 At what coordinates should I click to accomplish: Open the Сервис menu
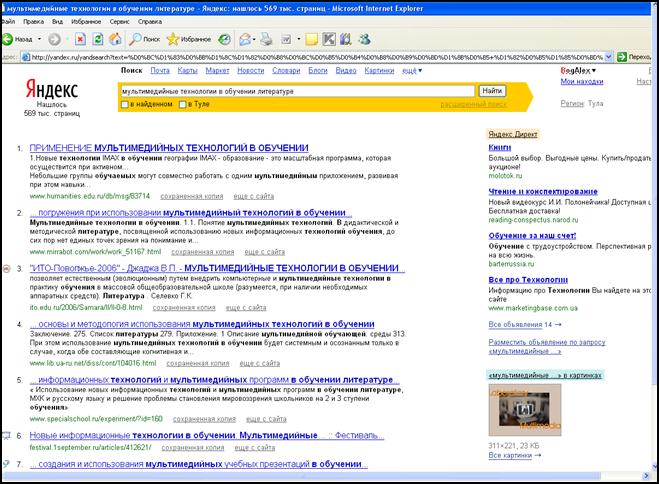tap(119, 21)
